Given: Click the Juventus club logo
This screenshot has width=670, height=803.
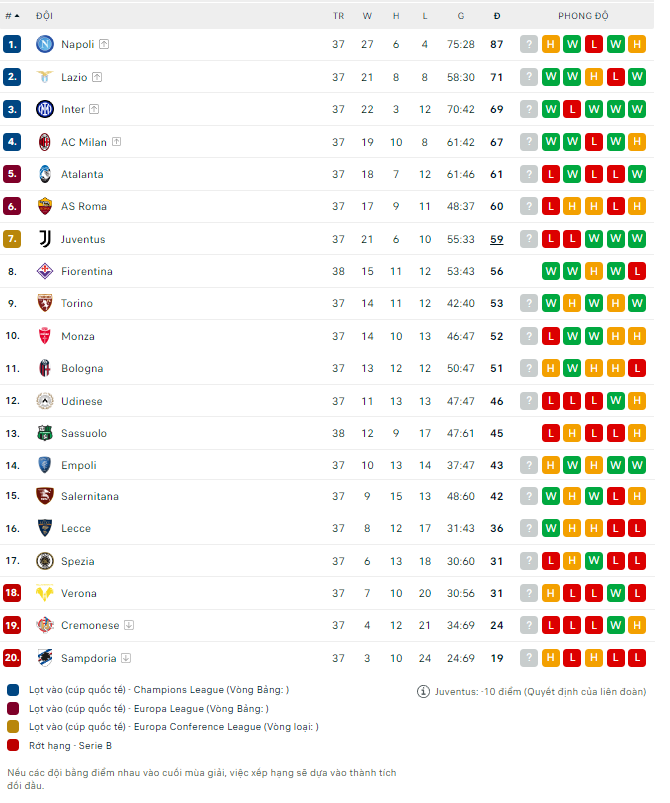Looking at the screenshot, I should pos(44,239).
